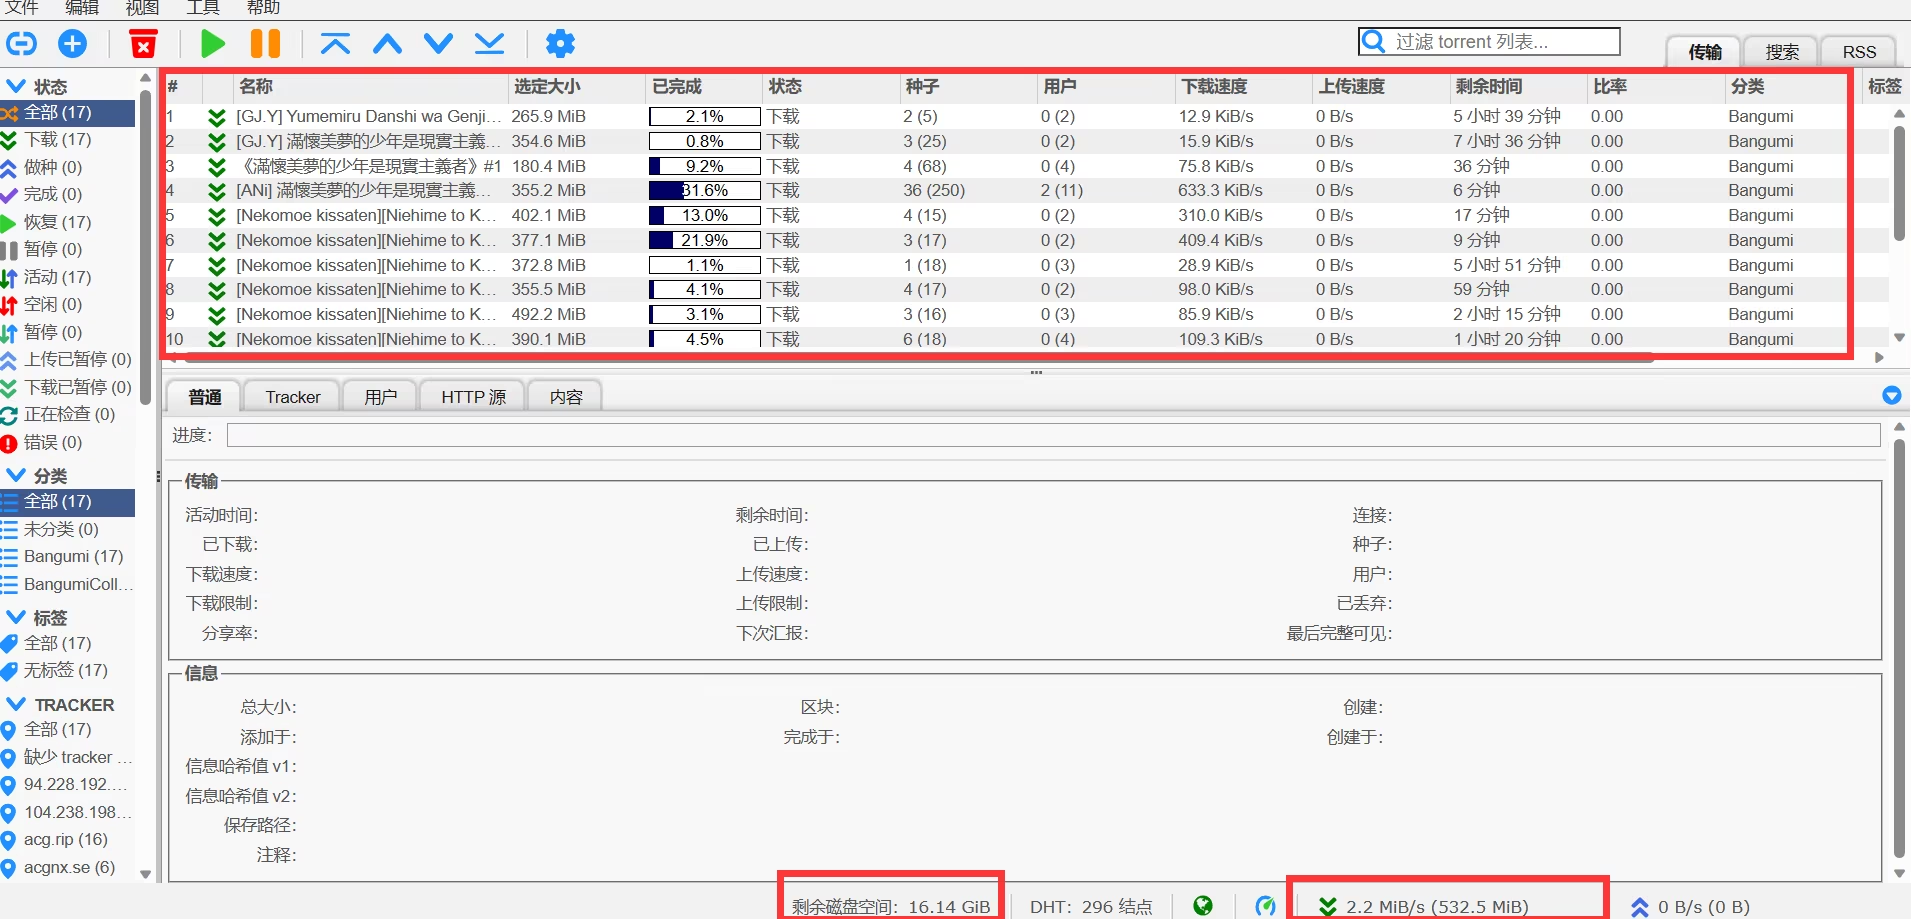Filter by 做种 (0) status

(x=52, y=167)
